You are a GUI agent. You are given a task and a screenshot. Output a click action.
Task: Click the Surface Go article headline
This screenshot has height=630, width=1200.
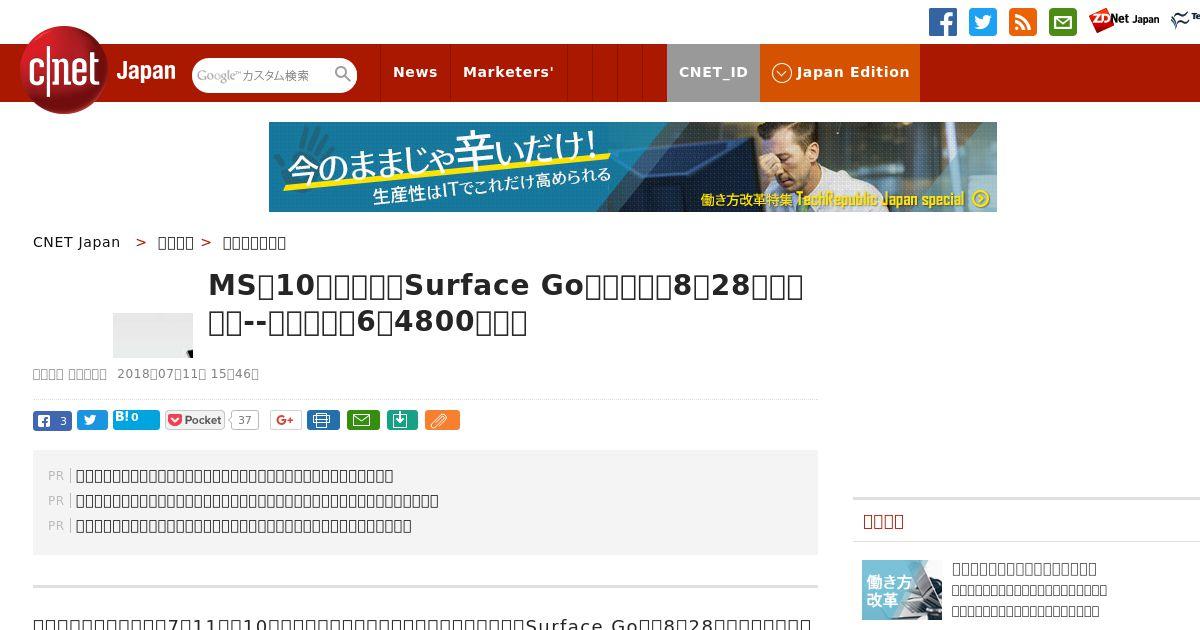coord(505,304)
